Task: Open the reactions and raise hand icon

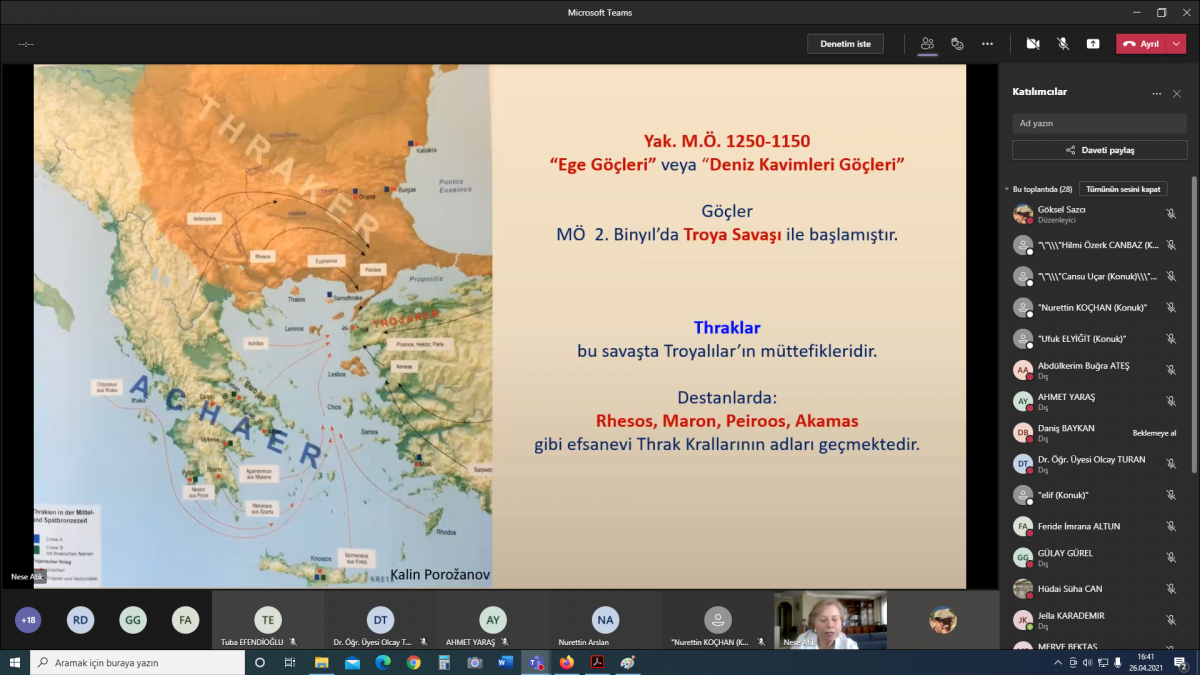Action: (x=957, y=44)
